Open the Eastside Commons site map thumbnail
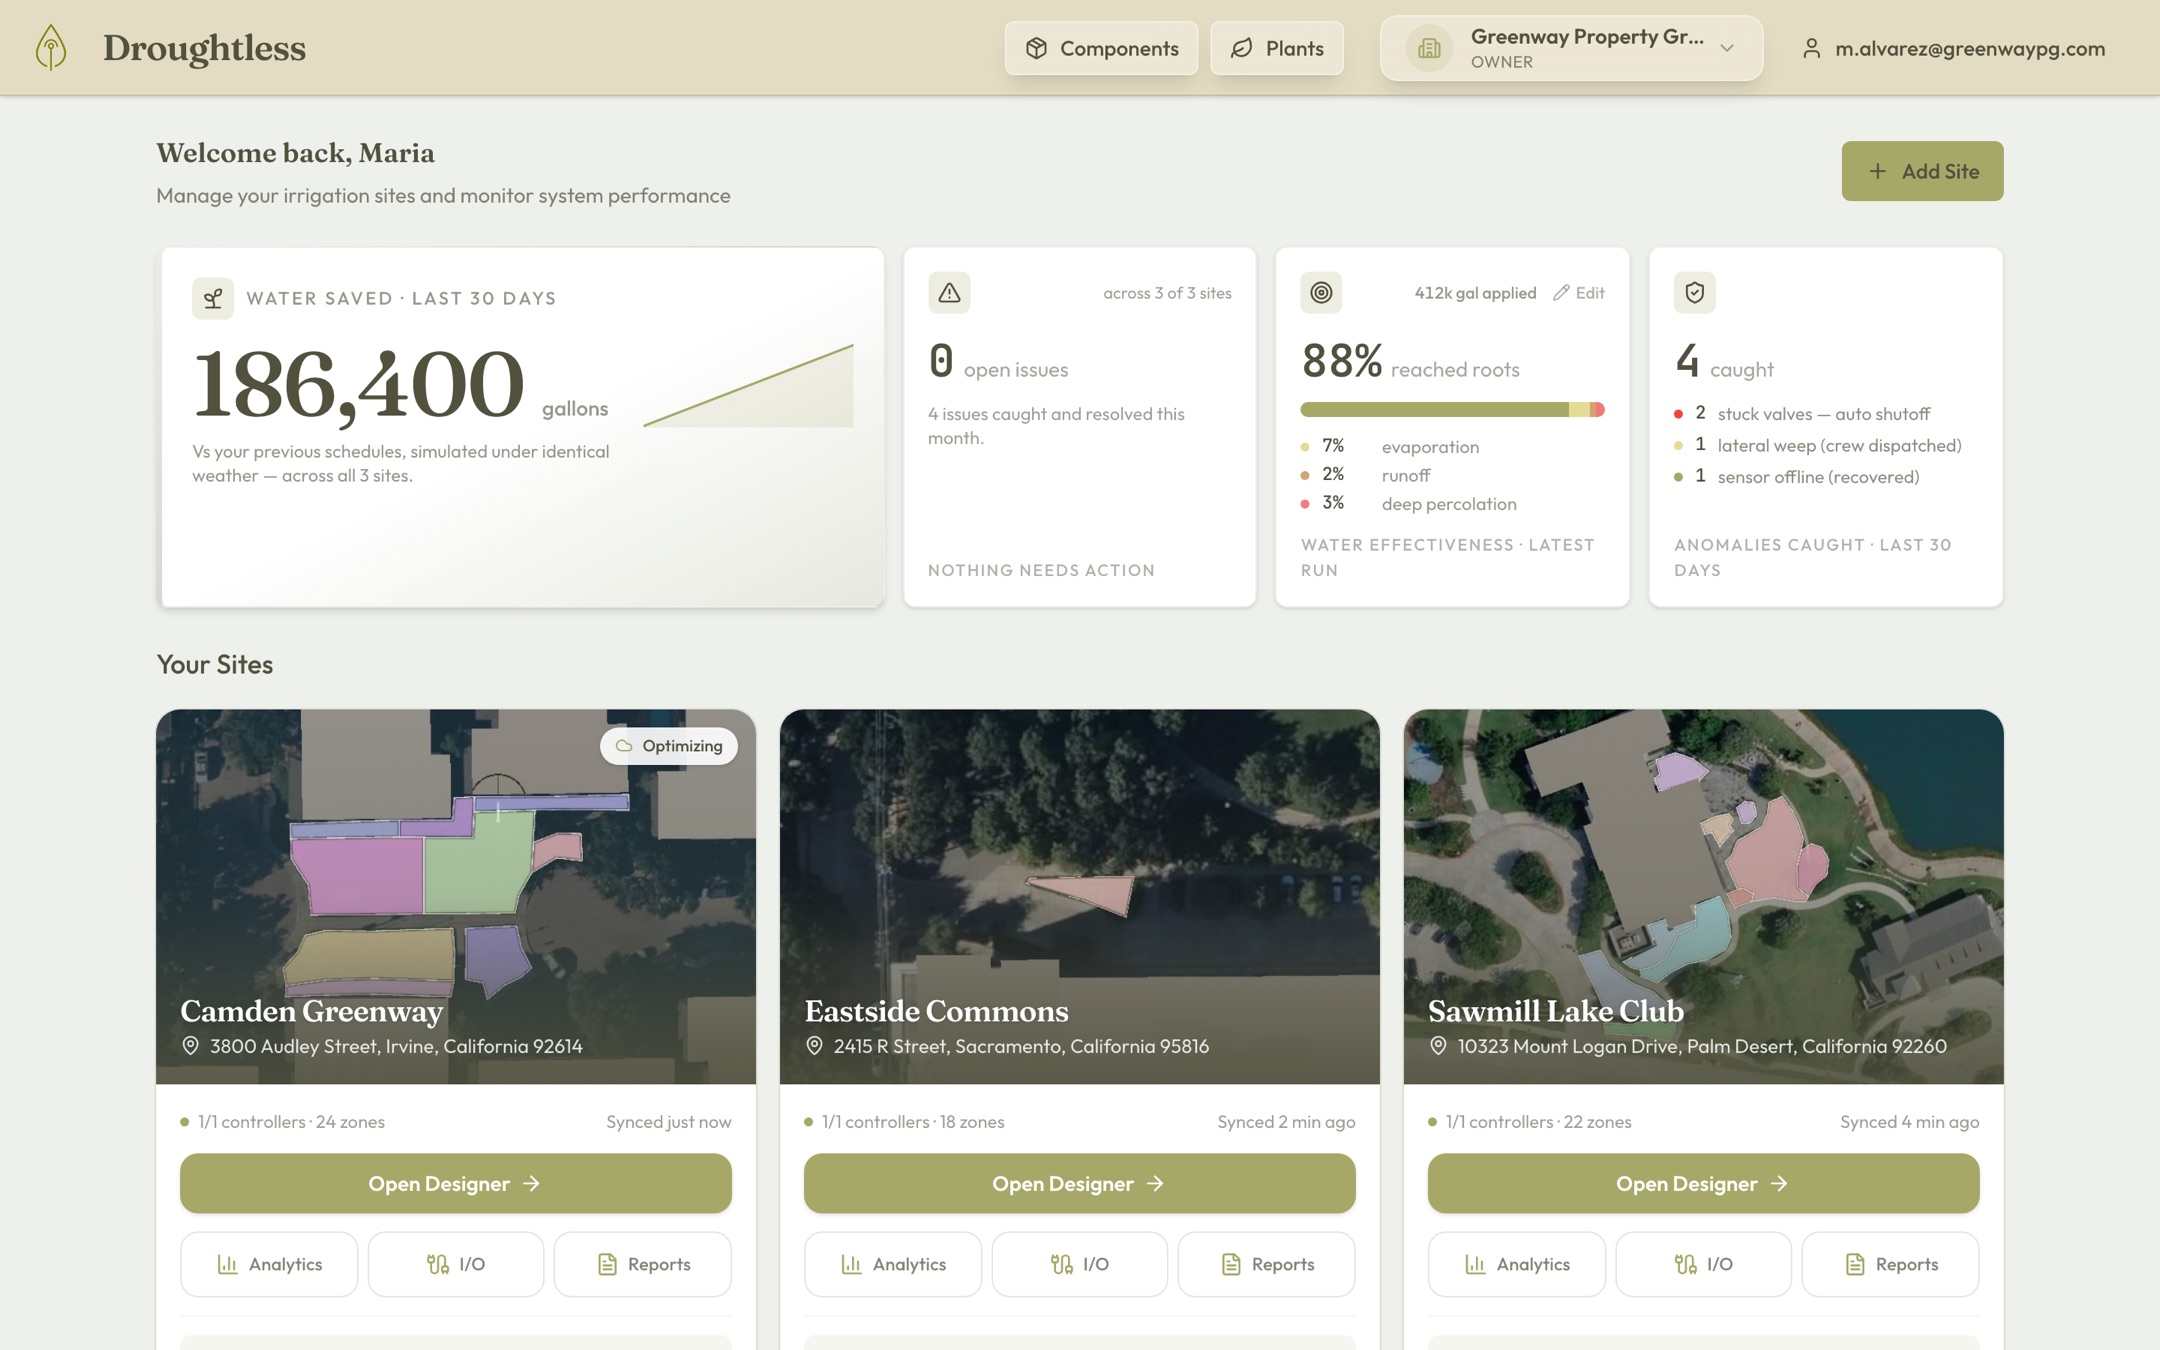The width and height of the screenshot is (2160, 1350). pyautogui.click(x=1080, y=897)
